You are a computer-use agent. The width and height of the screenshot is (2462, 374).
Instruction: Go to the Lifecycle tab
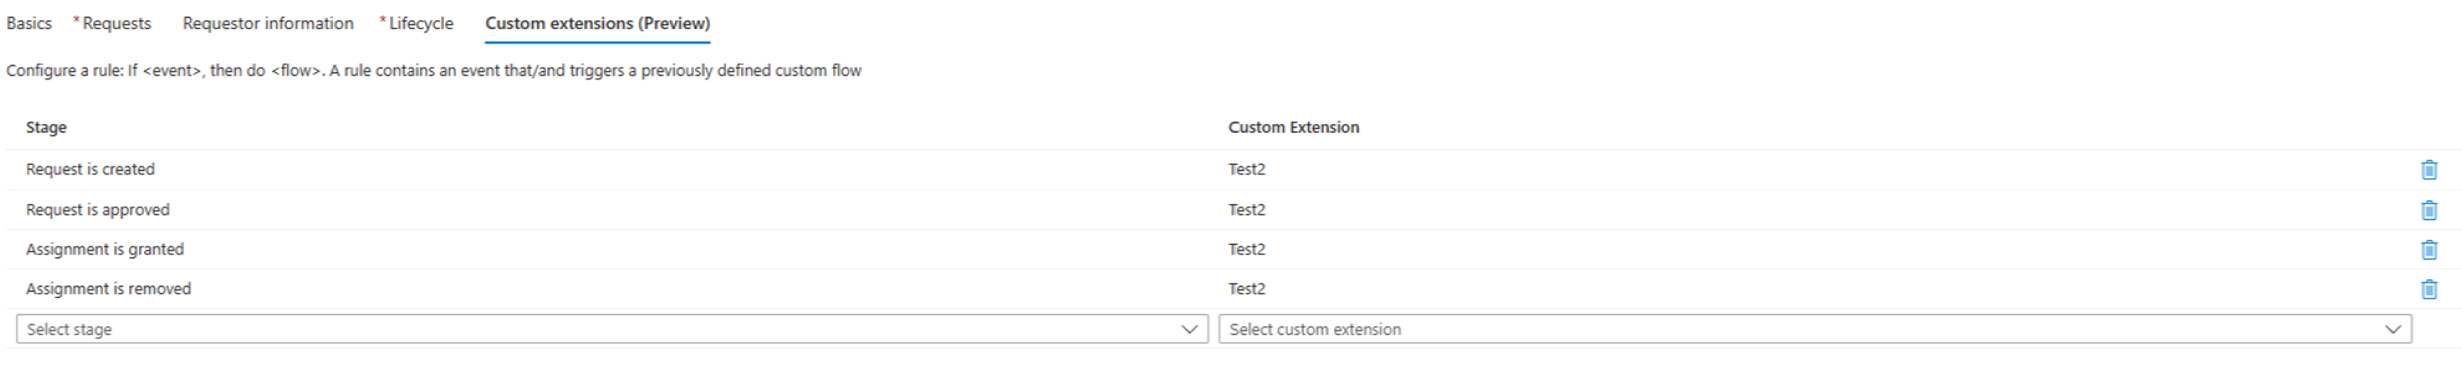pos(417,23)
